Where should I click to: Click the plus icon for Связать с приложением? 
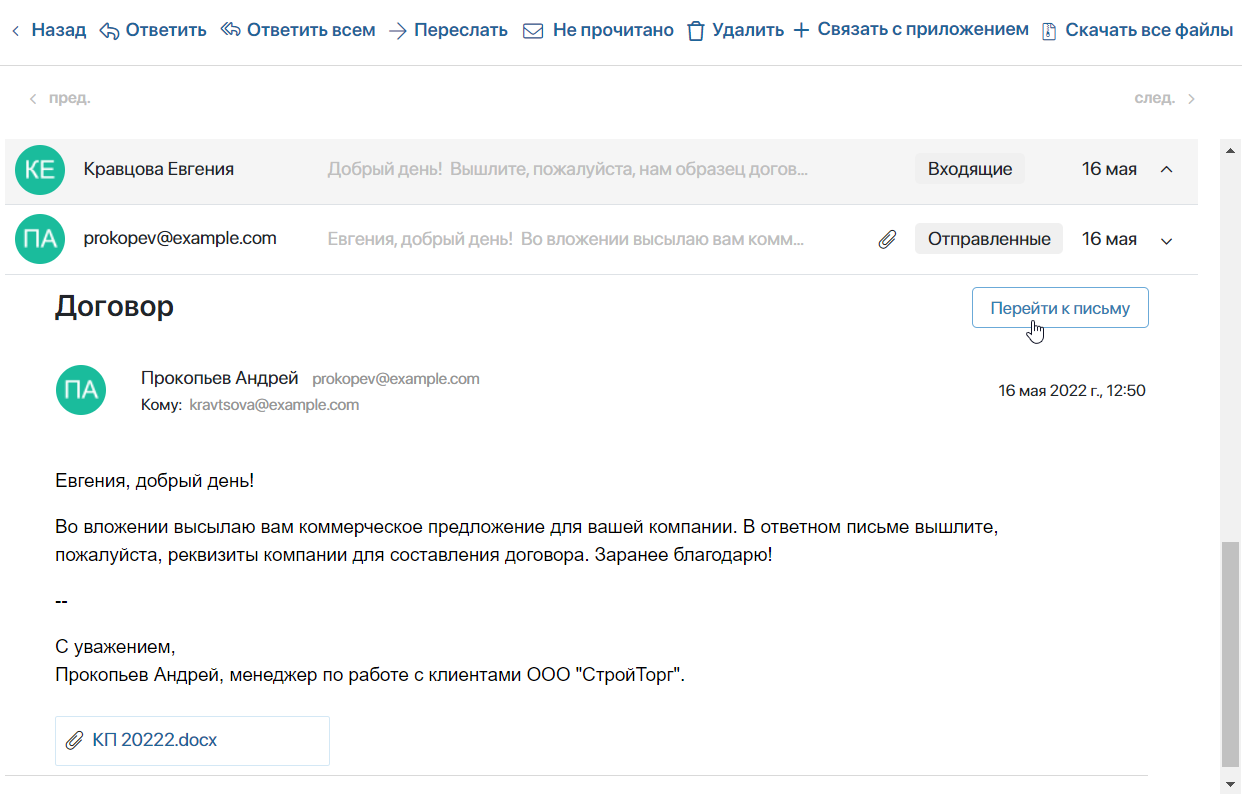click(x=801, y=31)
